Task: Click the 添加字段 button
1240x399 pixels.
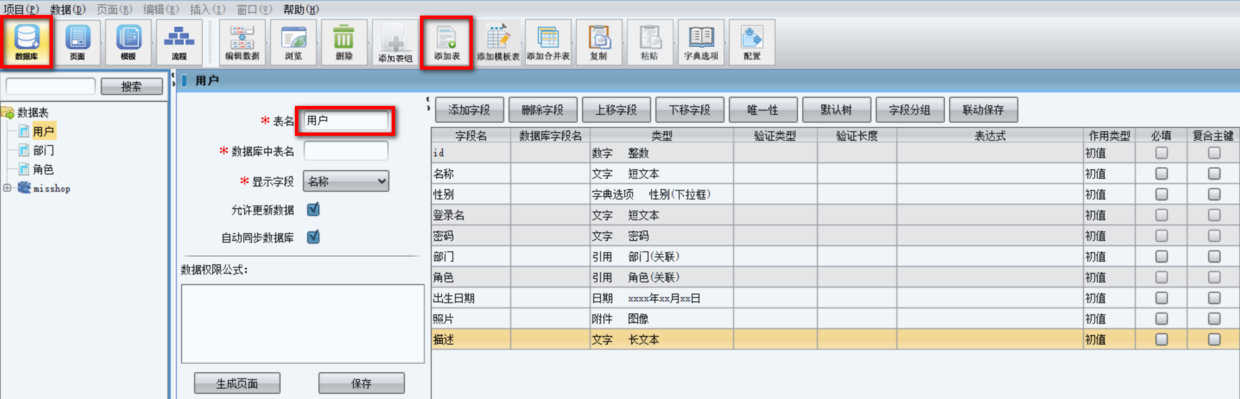Action: [x=470, y=109]
